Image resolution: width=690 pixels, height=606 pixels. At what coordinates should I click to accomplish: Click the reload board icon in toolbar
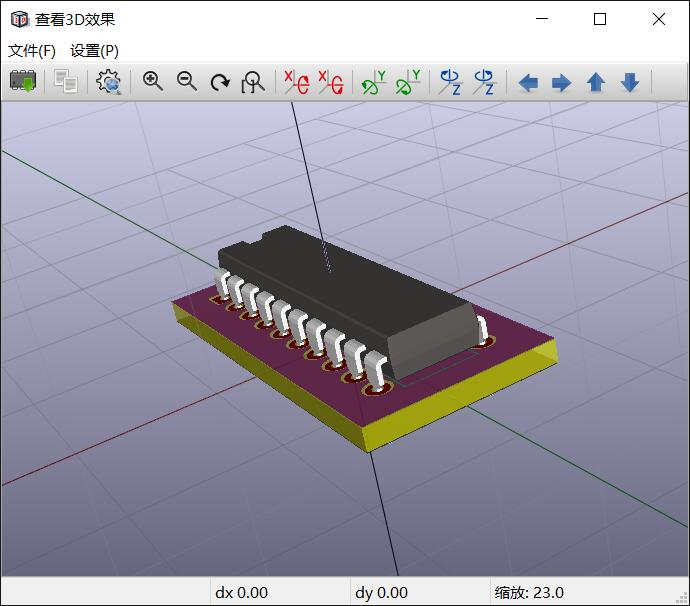coord(23,81)
